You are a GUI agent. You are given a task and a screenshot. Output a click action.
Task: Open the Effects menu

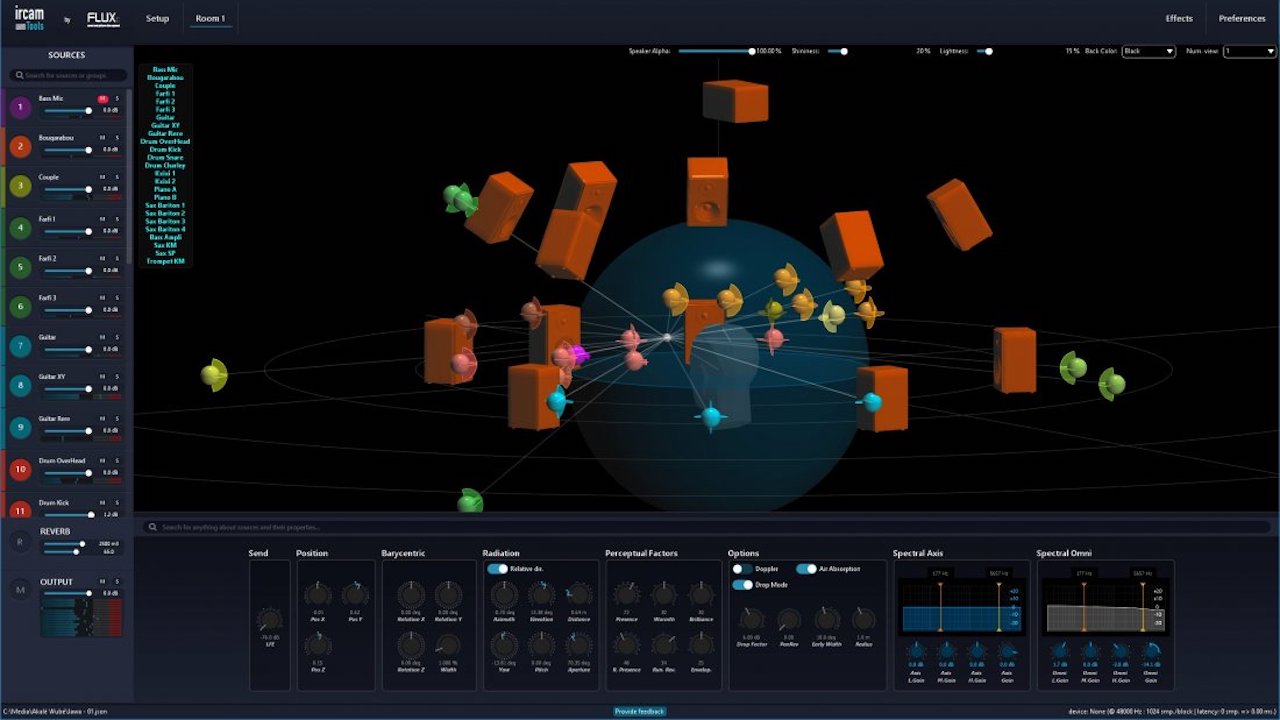pos(1179,18)
